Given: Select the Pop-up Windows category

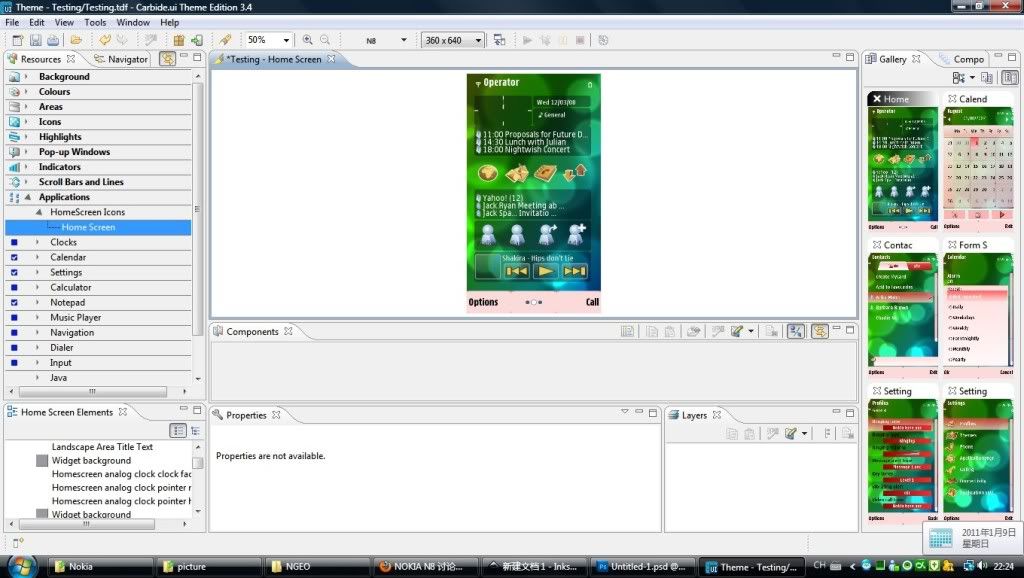Looking at the screenshot, I should 74,152.
